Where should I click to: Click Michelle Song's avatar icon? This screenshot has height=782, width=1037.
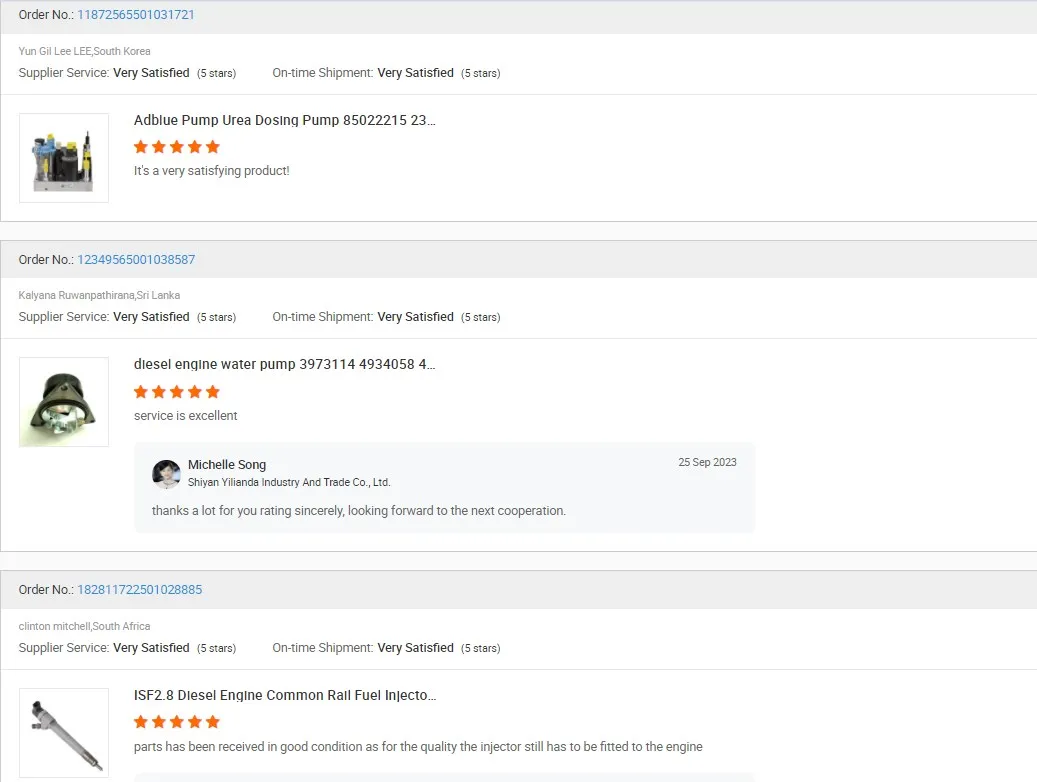point(166,474)
